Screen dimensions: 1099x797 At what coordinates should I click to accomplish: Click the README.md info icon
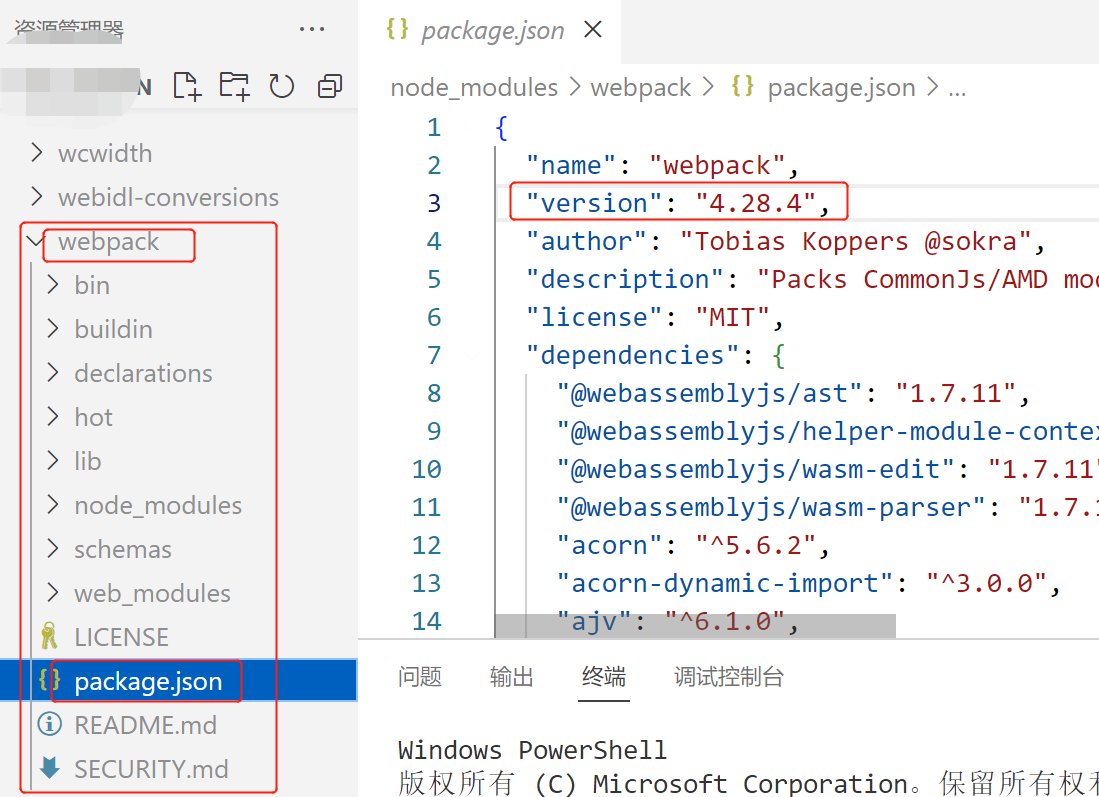[x=49, y=724]
